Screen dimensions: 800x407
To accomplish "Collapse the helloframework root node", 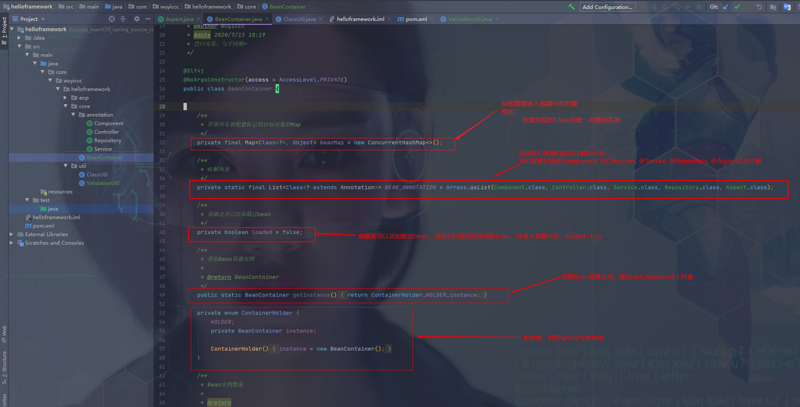I will [x=12, y=29].
